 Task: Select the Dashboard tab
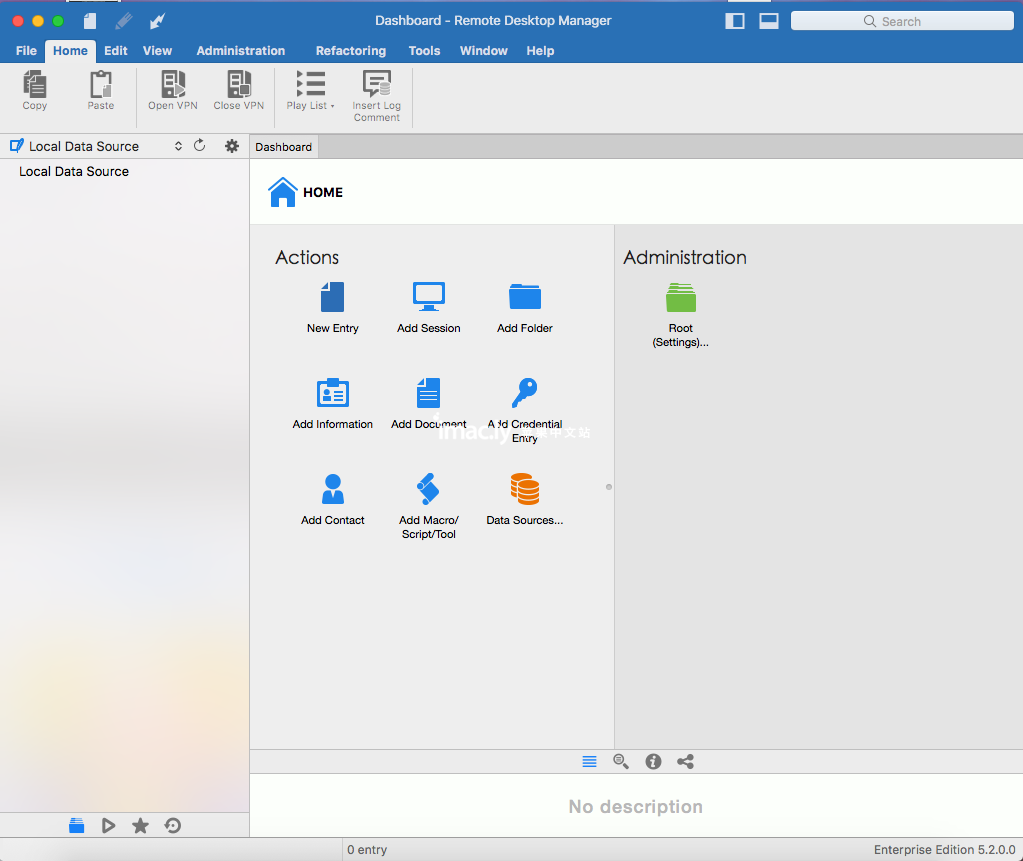pyautogui.click(x=284, y=147)
